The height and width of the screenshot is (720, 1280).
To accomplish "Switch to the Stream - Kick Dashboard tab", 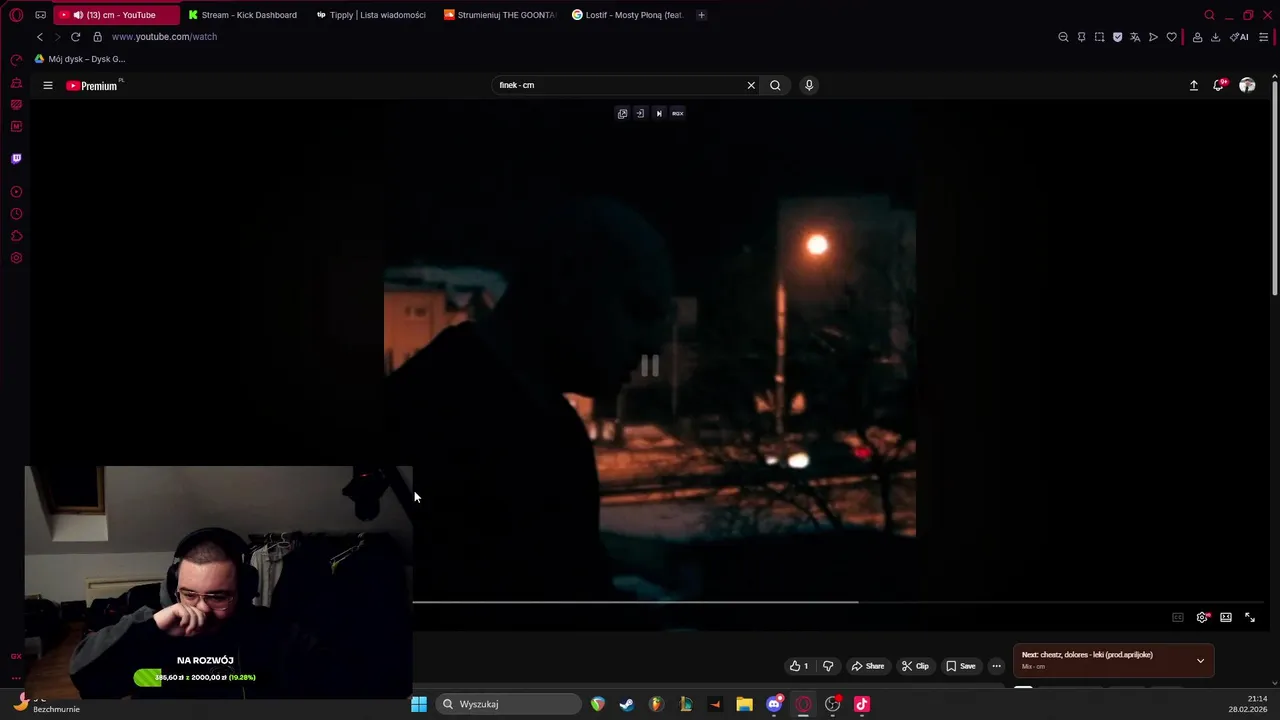I will [x=243, y=15].
